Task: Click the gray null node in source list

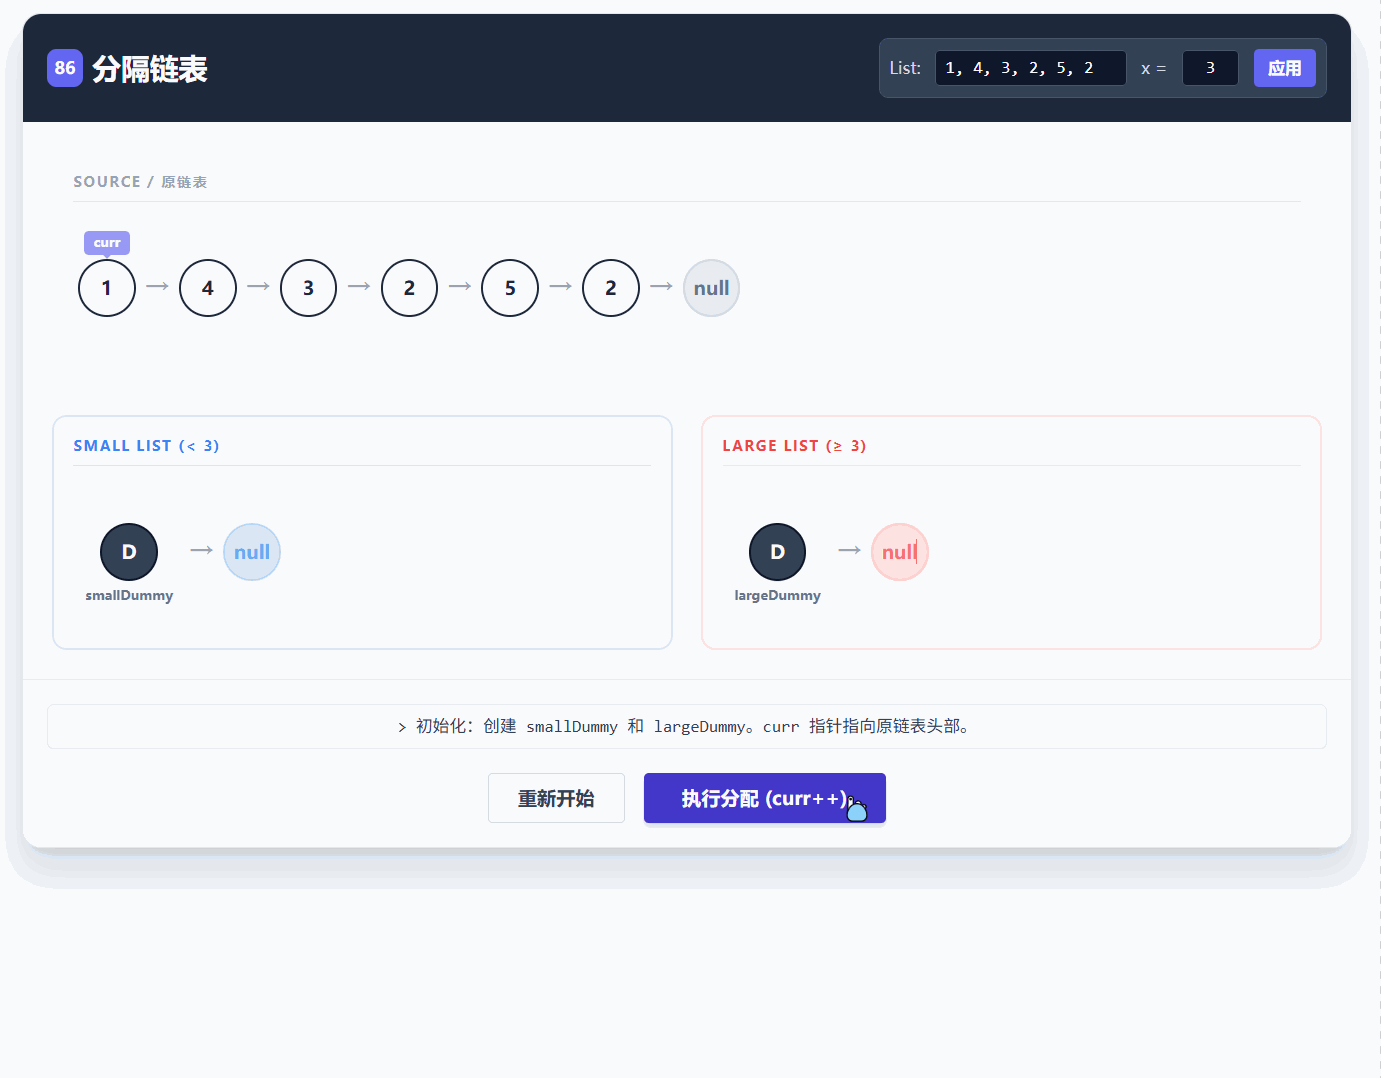Action: (x=711, y=288)
